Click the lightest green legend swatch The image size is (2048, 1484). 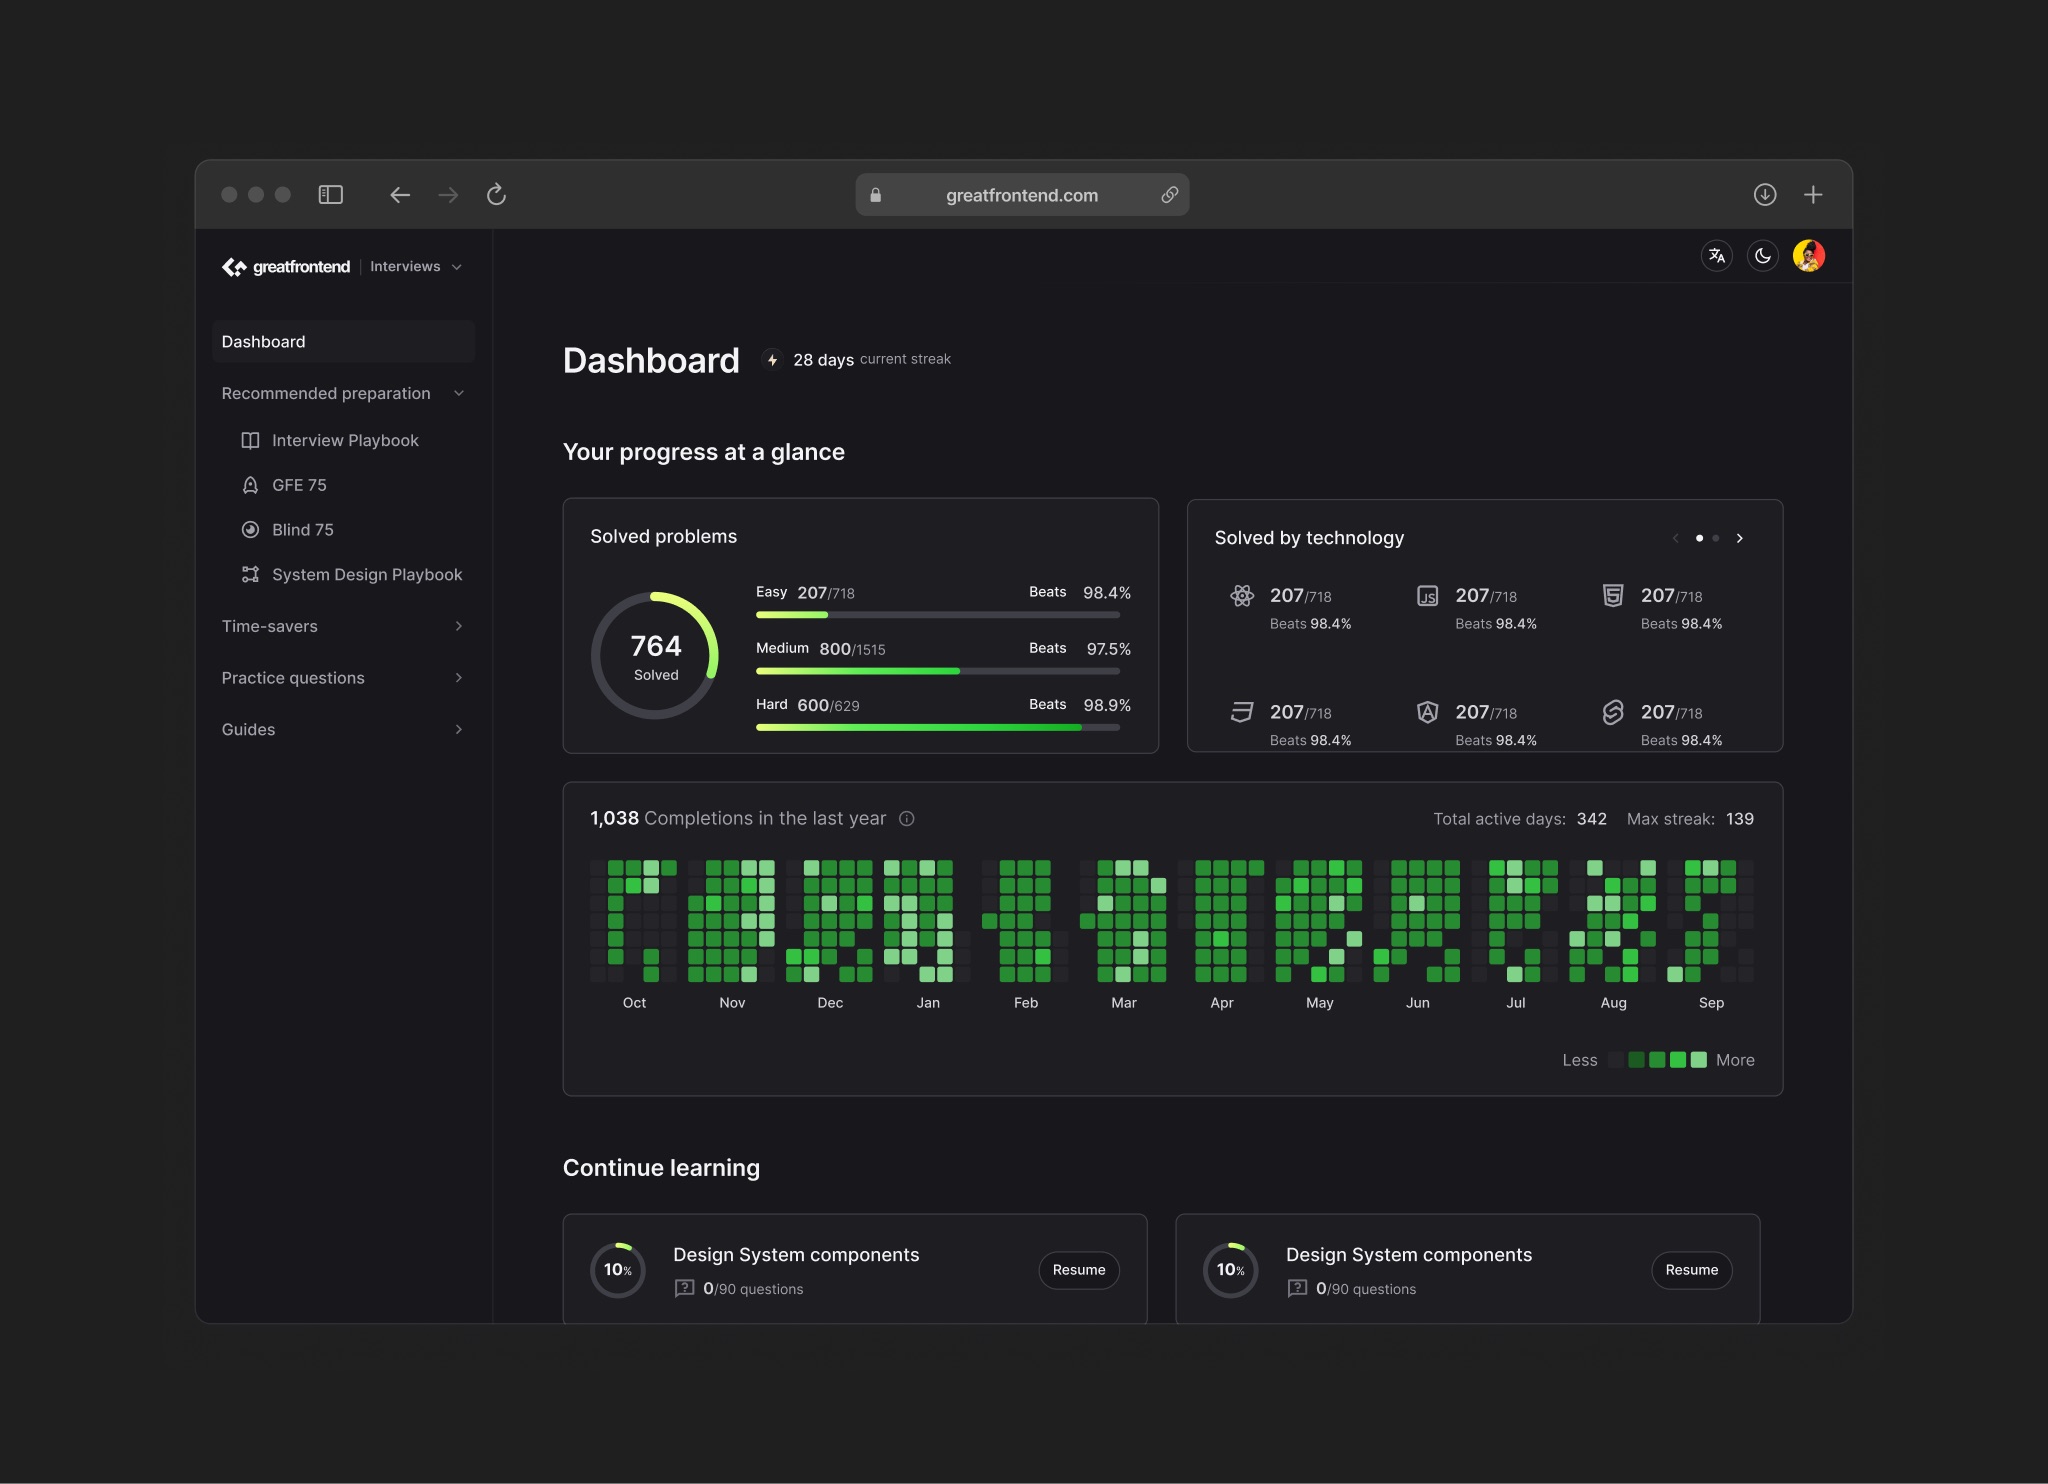click(1699, 1060)
